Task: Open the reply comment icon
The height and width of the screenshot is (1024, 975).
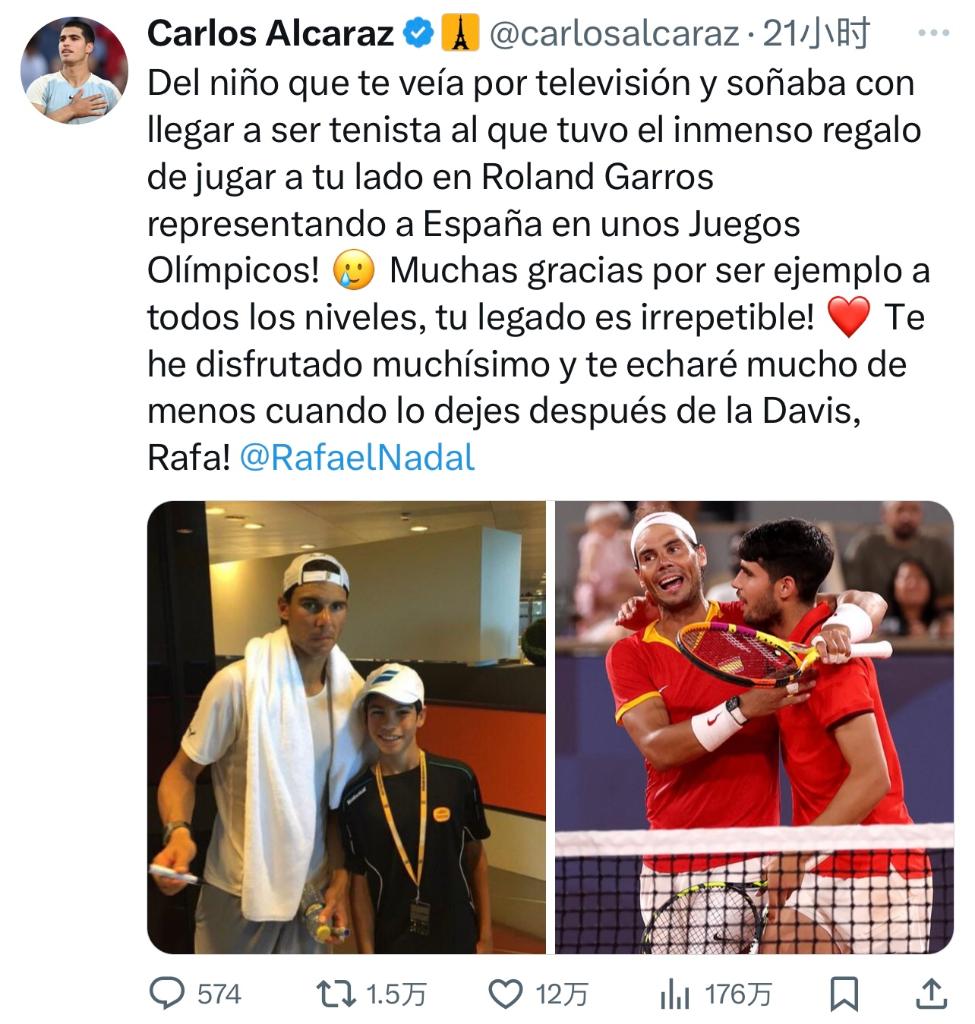Action: coord(167,994)
